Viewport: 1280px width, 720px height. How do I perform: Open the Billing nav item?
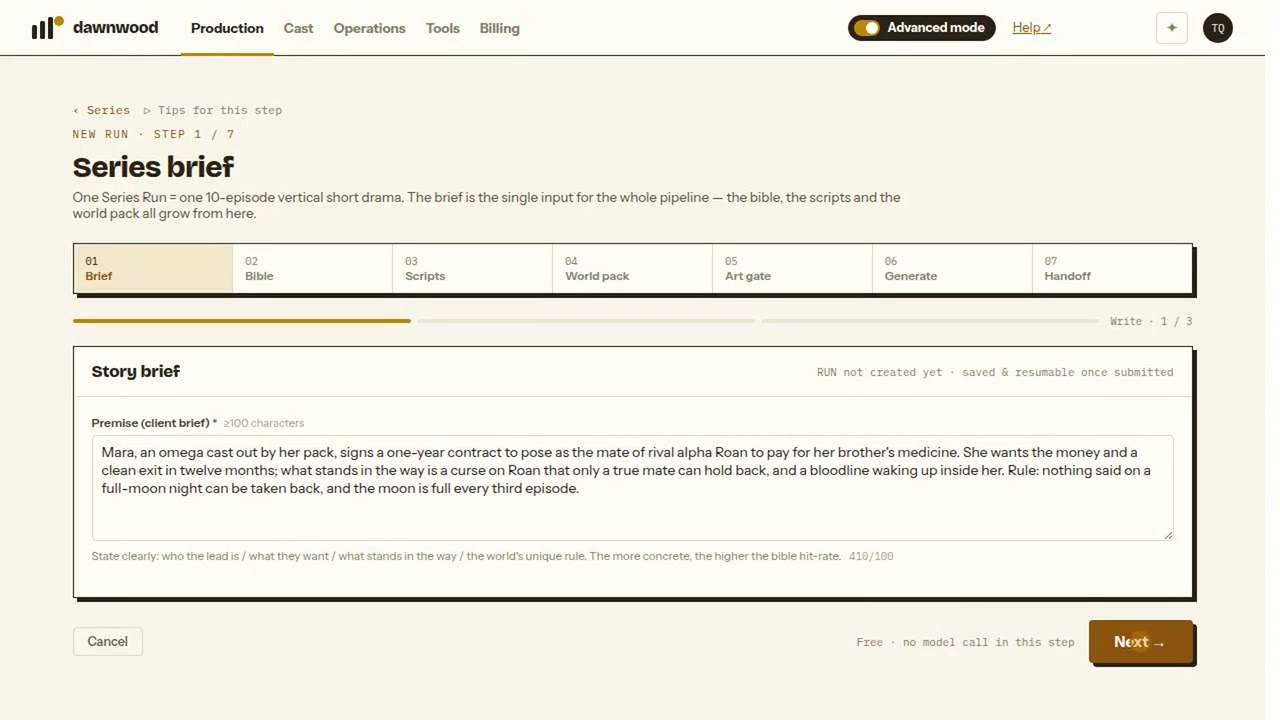(499, 28)
